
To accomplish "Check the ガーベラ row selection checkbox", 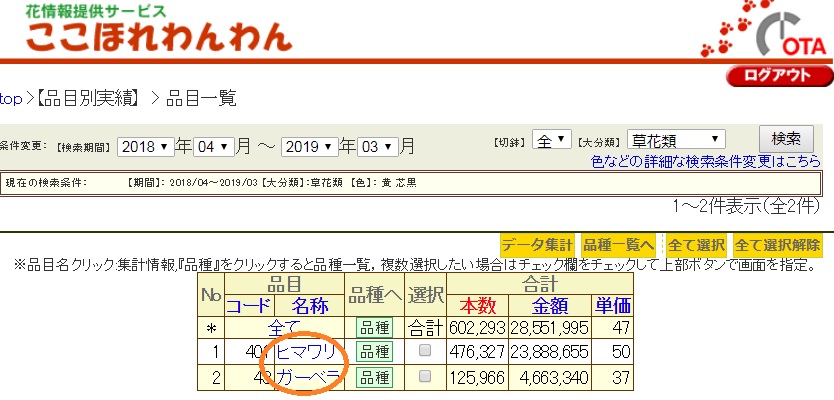I will click(x=425, y=376).
